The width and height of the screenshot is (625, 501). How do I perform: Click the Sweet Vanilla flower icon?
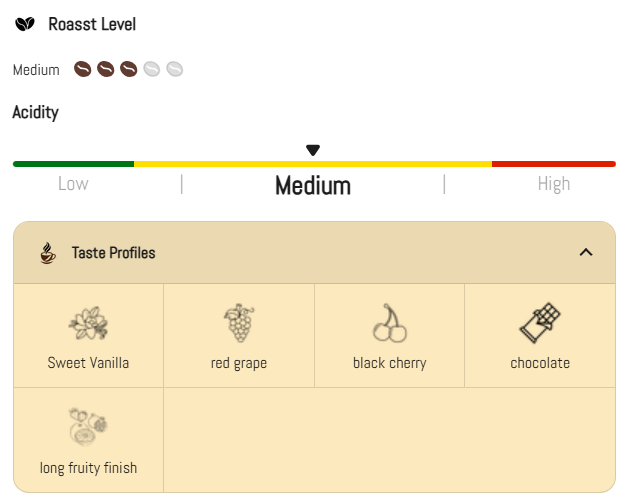[88, 323]
